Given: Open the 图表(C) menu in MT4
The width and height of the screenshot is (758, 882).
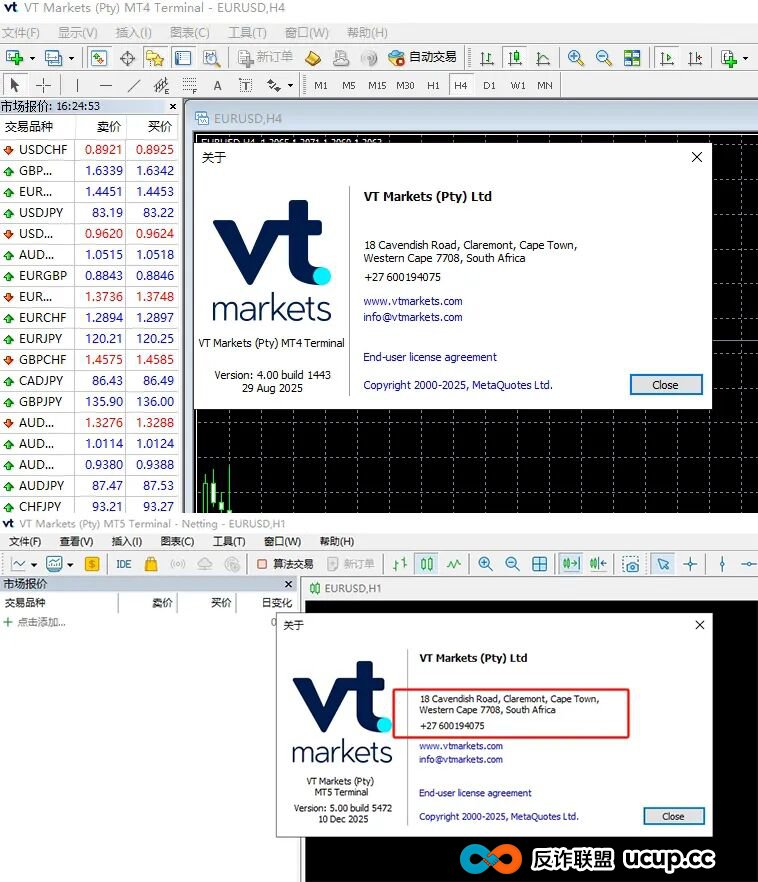Looking at the screenshot, I should [x=189, y=33].
